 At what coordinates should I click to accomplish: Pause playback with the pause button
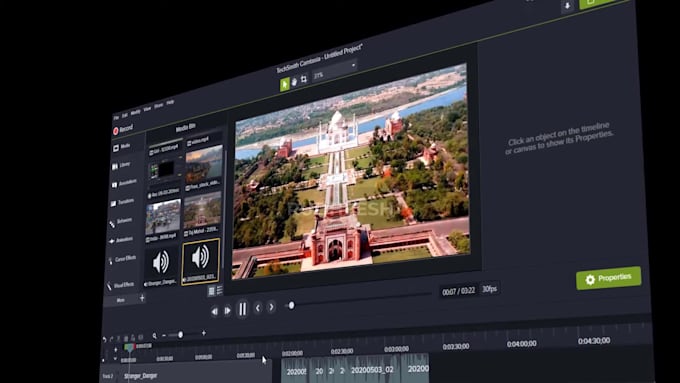click(x=242, y=309)
